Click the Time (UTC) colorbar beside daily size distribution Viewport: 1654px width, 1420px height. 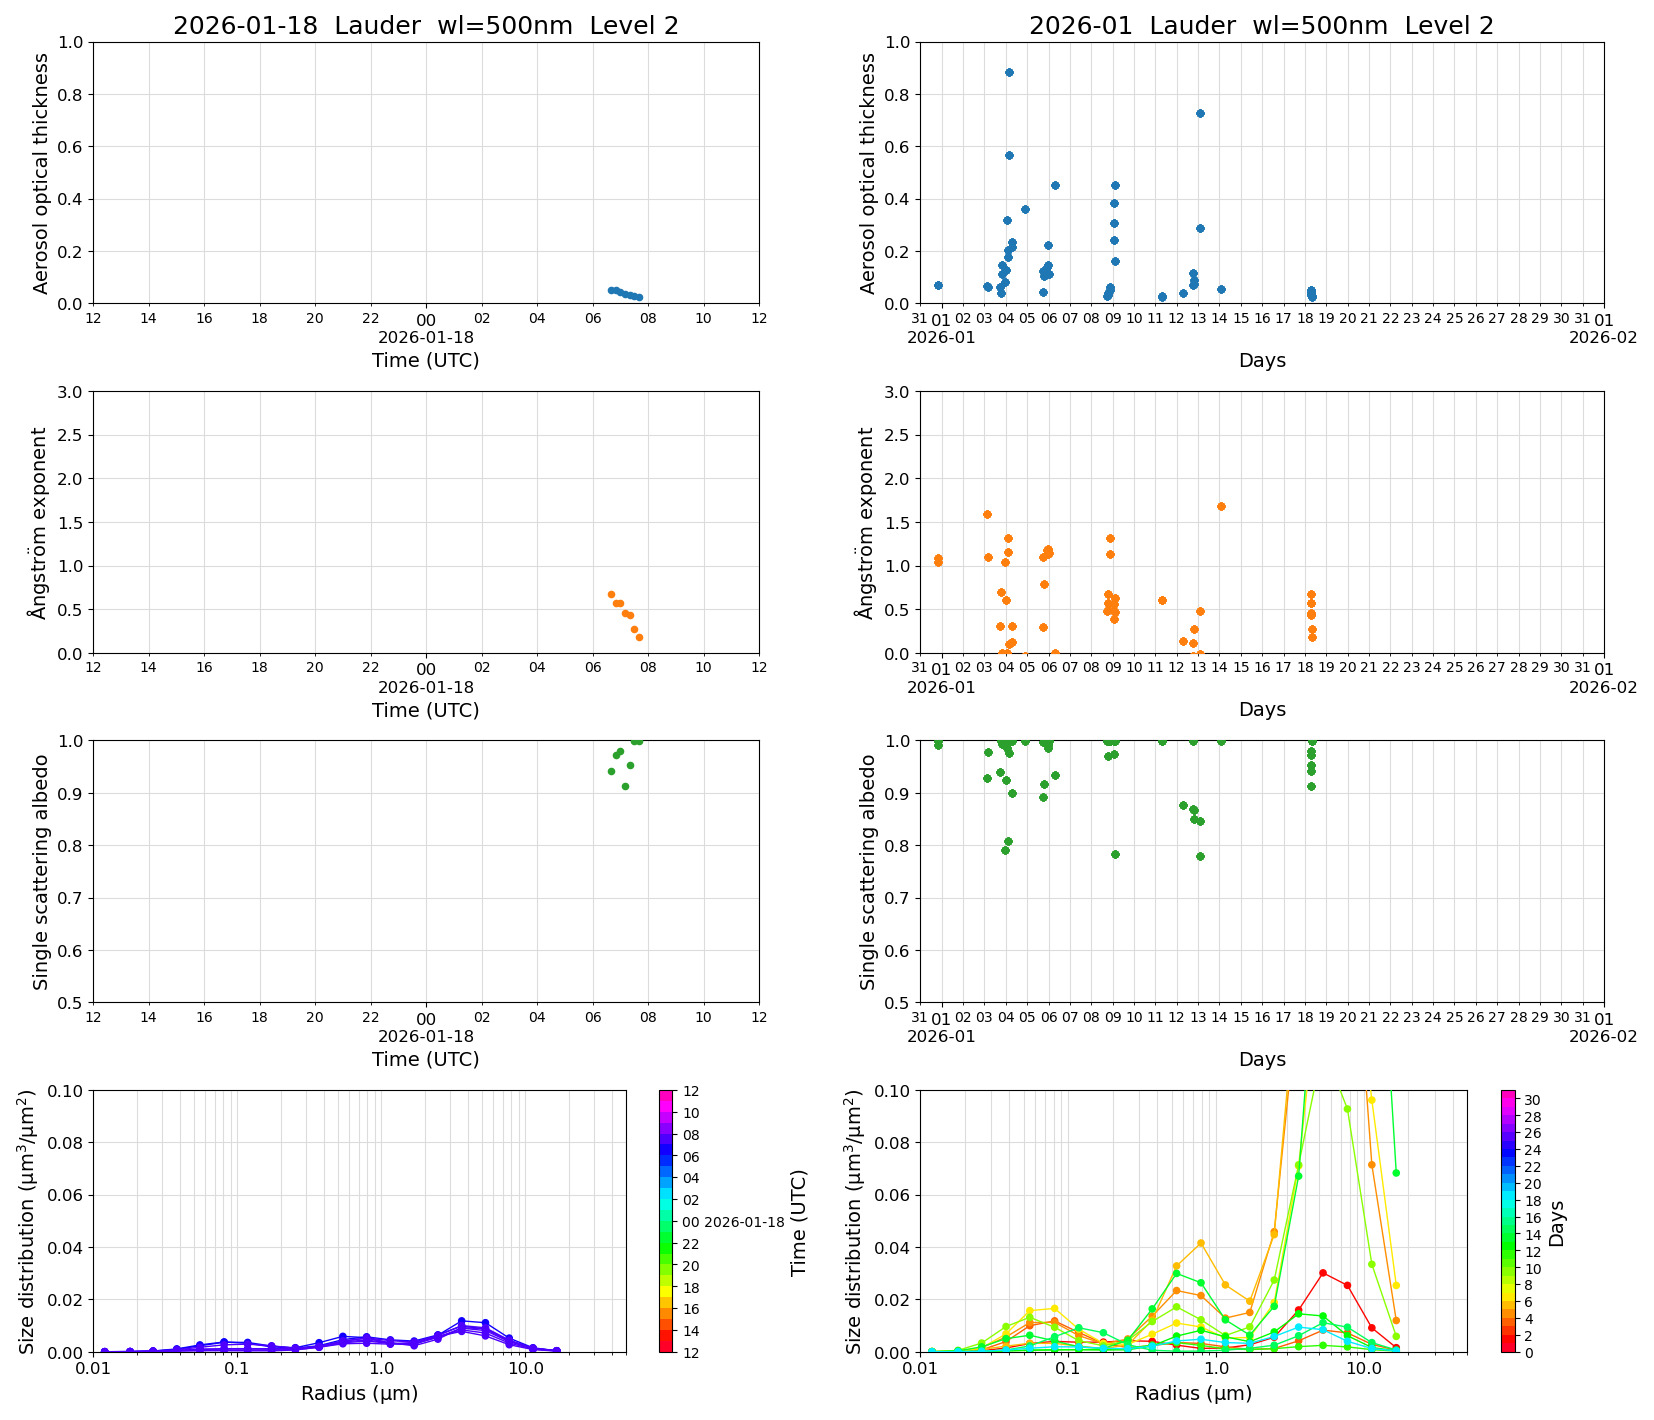[667, 1220]
